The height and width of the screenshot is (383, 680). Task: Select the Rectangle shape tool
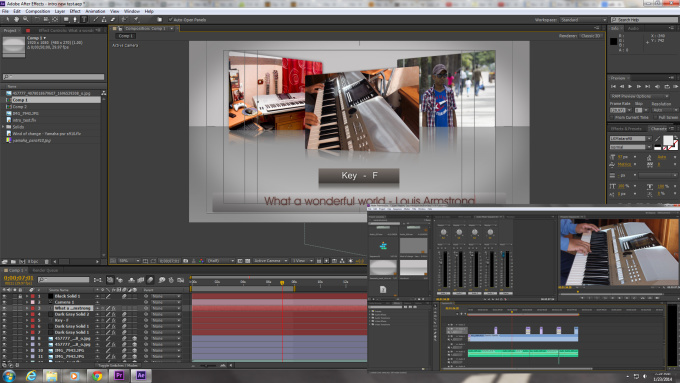[x=66, y=20]
